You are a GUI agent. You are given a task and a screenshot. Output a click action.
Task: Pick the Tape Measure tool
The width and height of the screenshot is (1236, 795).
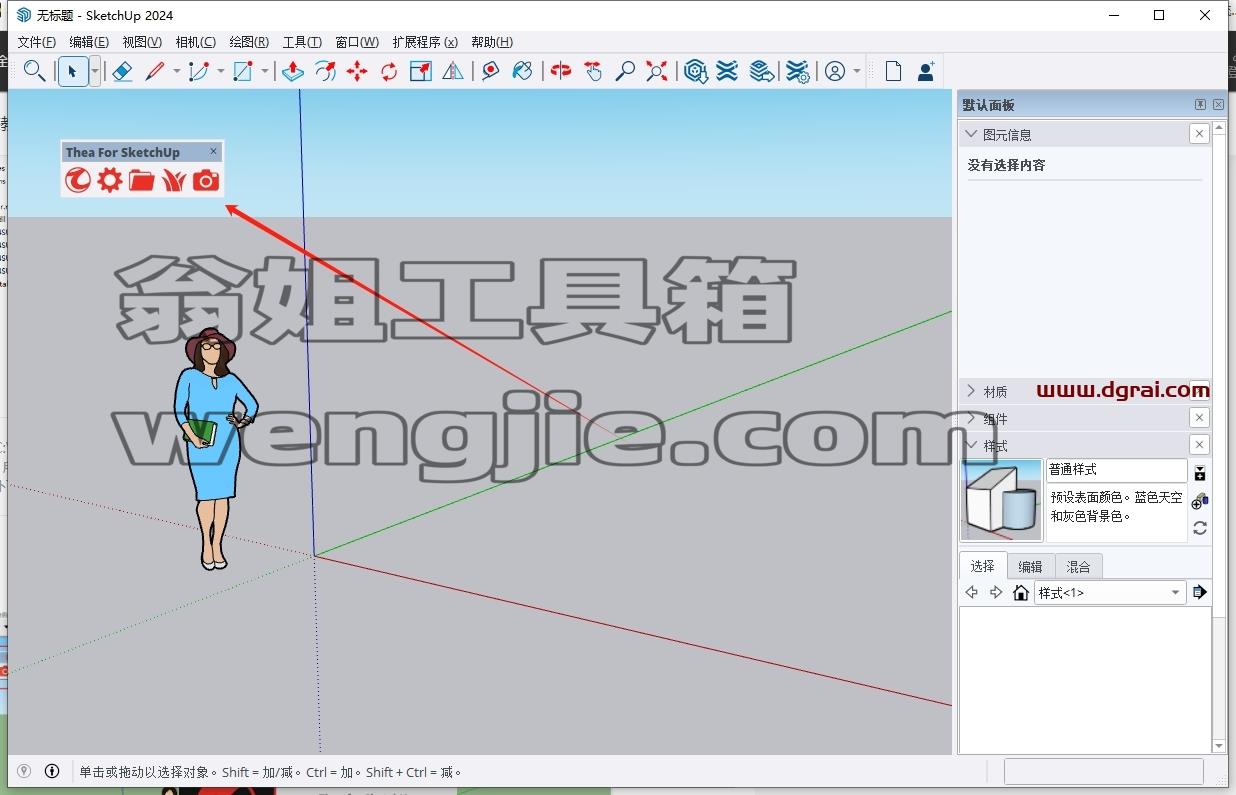coord(490,71)
